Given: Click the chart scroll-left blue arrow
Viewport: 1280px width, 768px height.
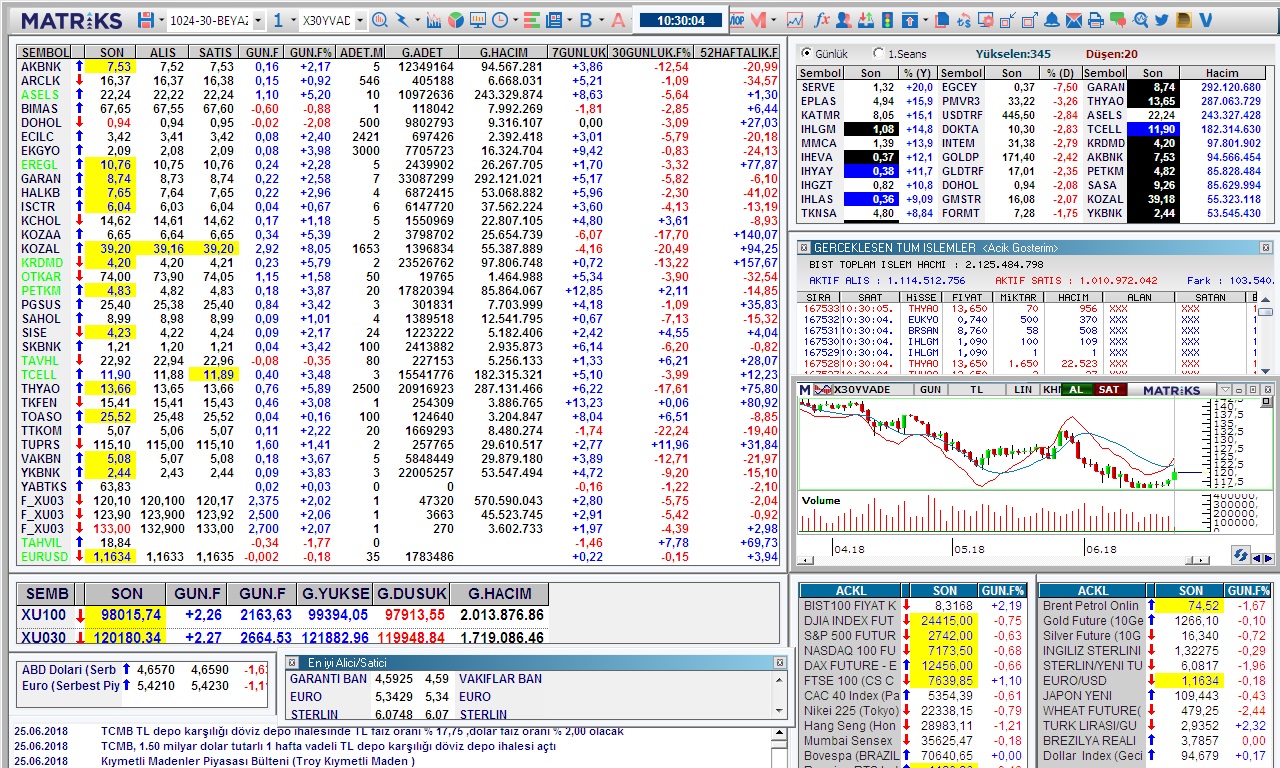Looking at the screenshot, I should pyautogui.click(x=1257, y=558).
